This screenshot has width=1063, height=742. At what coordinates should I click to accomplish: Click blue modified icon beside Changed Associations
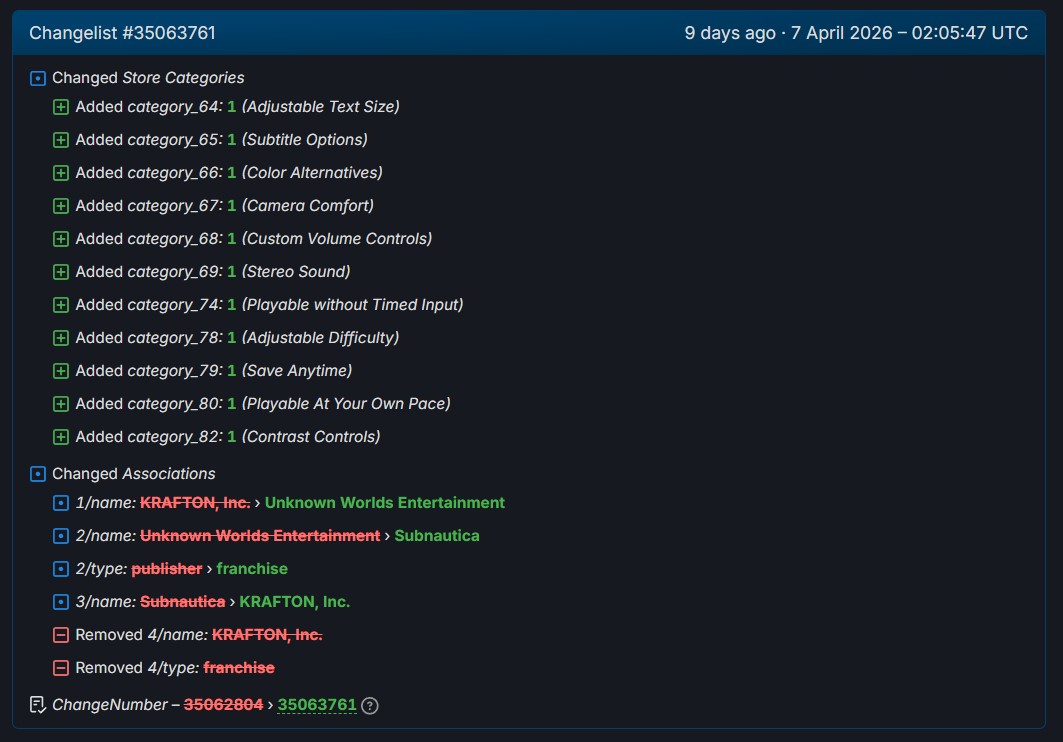coord(38,474)
